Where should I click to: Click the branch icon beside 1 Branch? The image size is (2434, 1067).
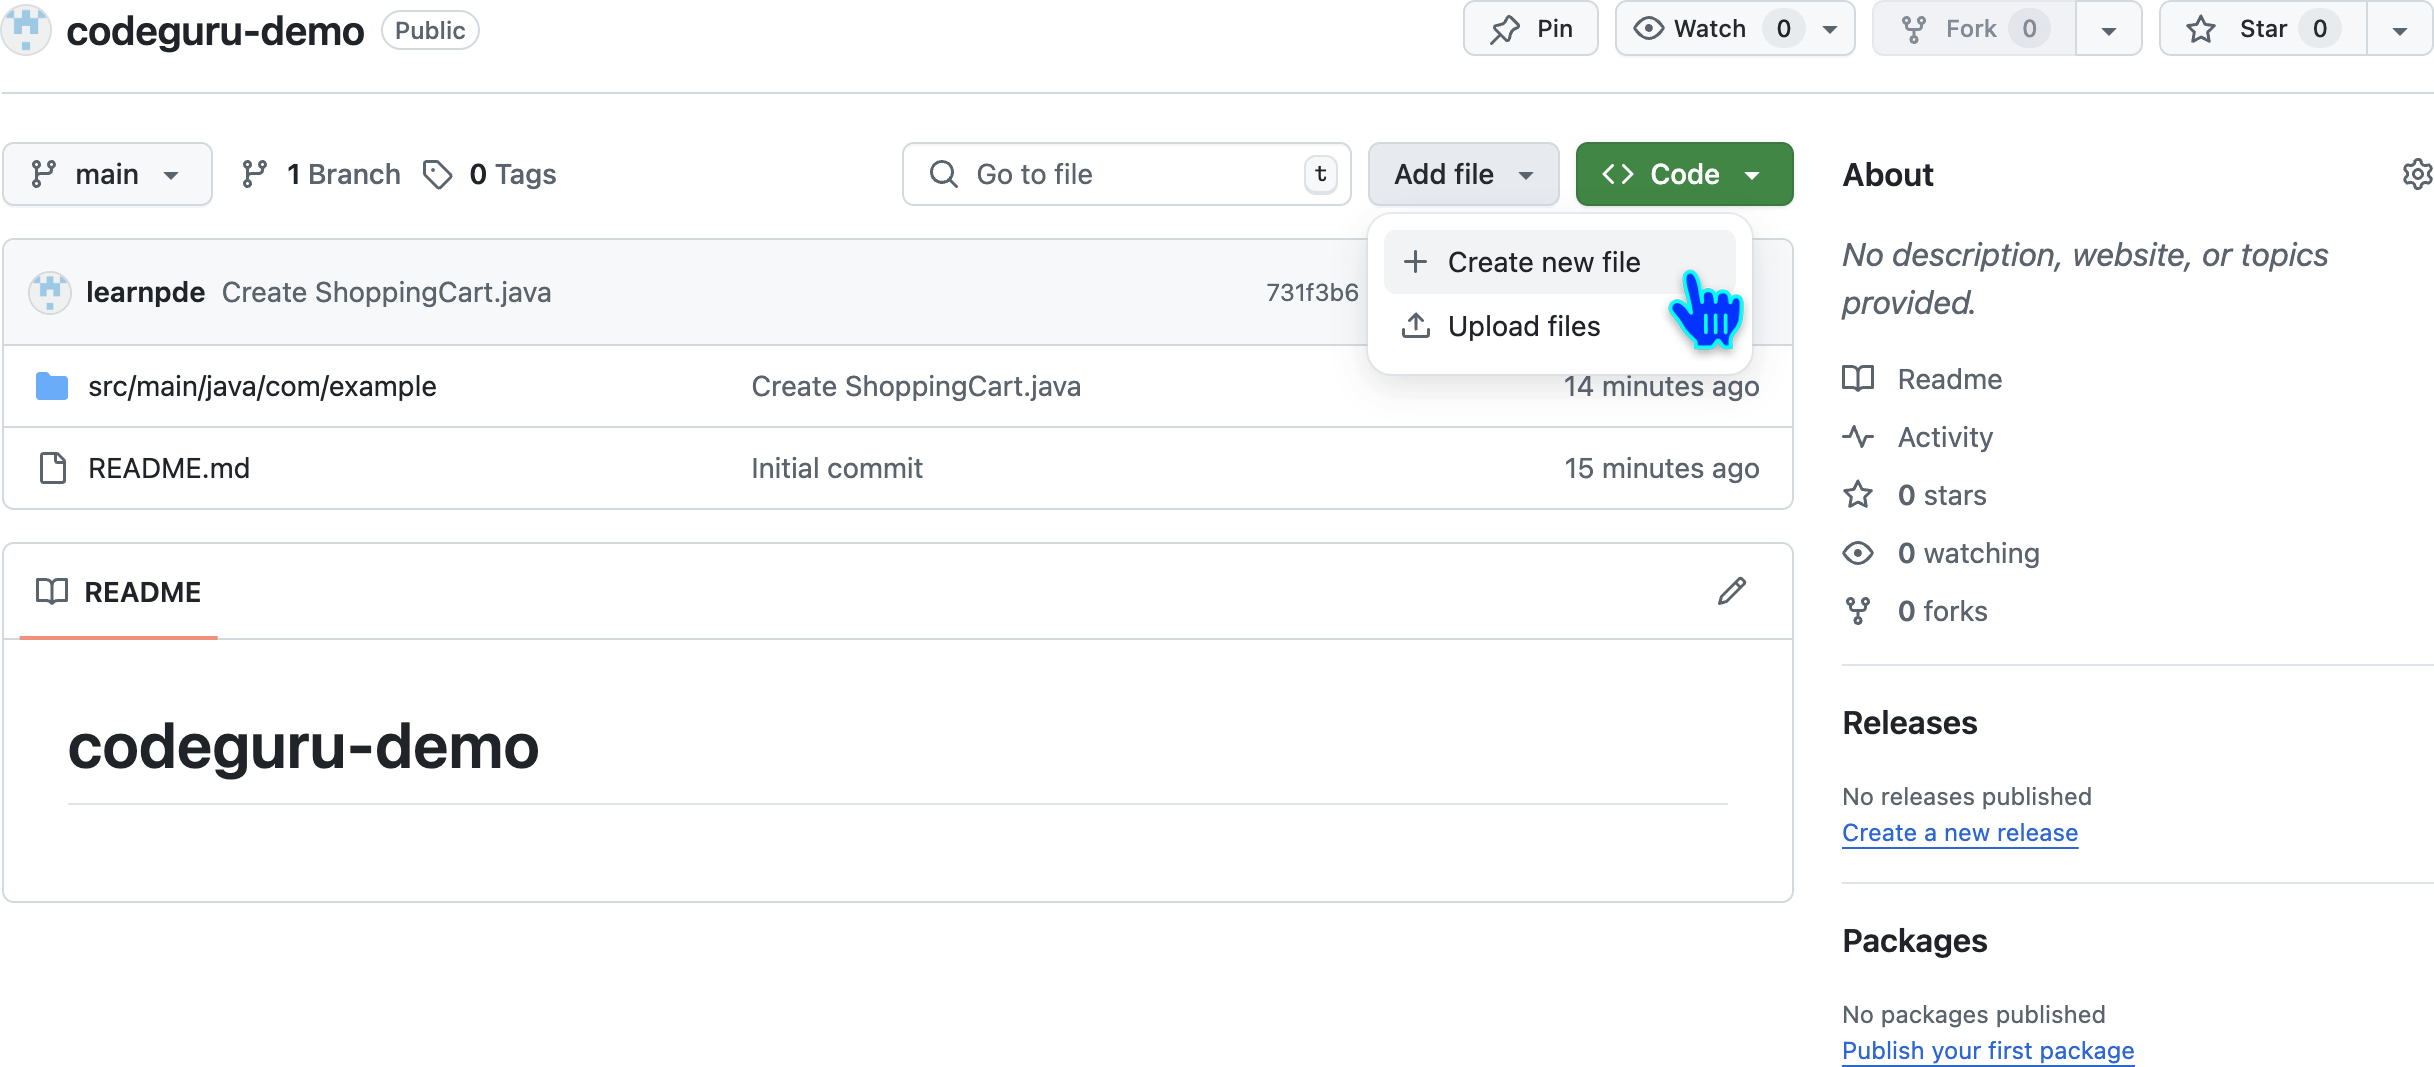click(254, 174)
